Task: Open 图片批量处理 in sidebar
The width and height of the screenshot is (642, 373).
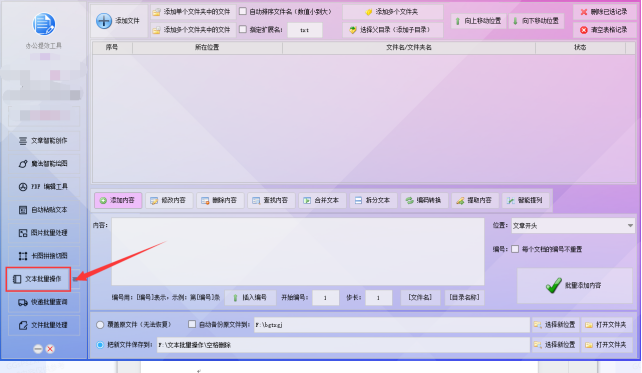Action: point(44,233)
